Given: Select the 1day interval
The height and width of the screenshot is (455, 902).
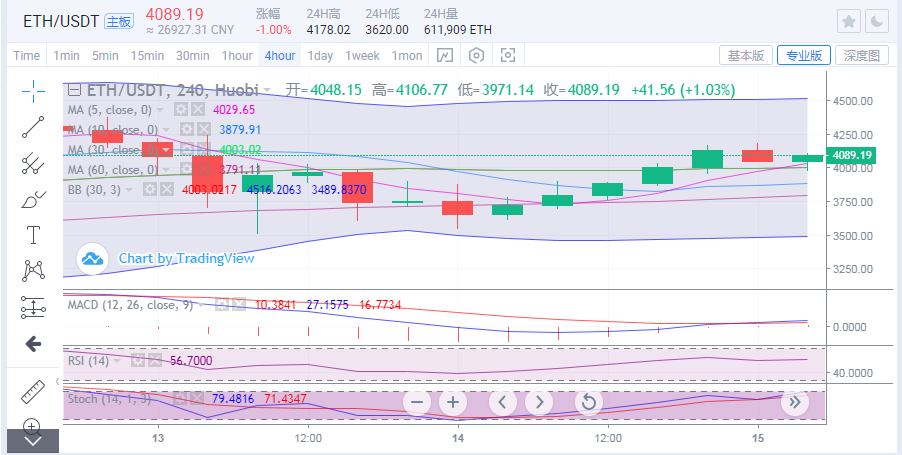Looking at the screenshot, I should (320, 56).
